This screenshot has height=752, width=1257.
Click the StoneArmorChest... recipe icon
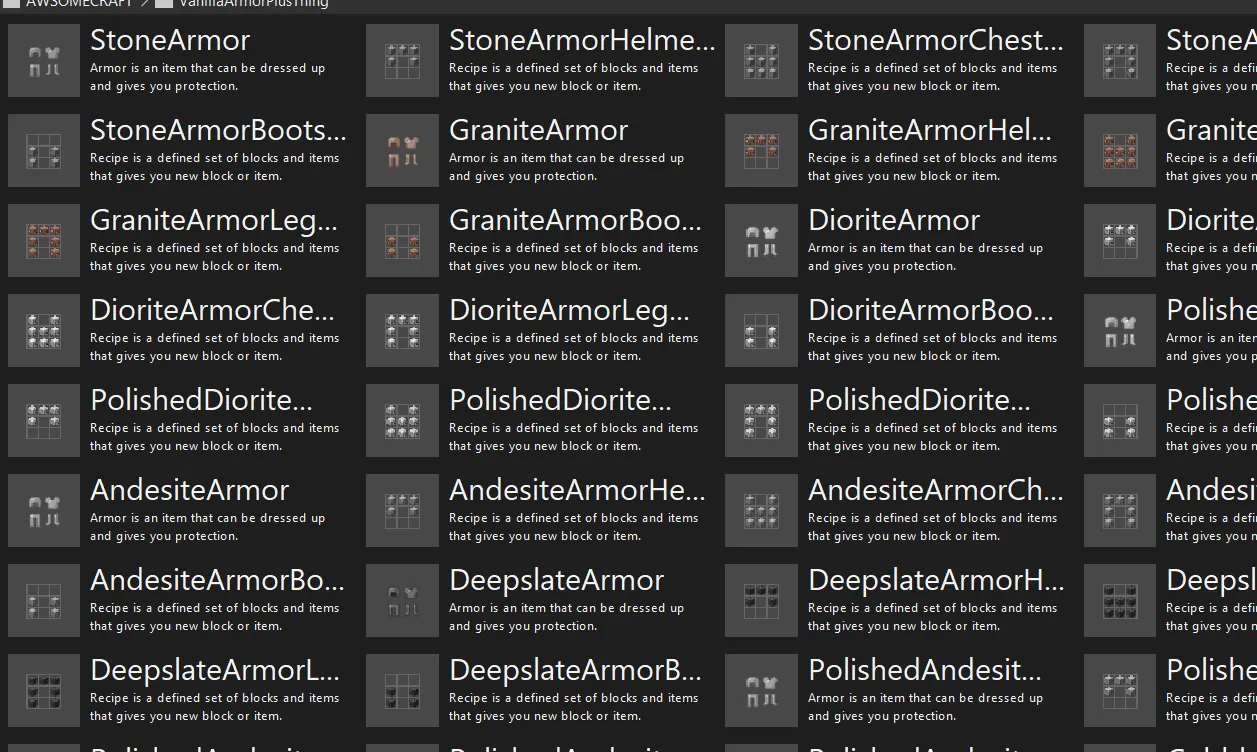[x=762, y=61]
